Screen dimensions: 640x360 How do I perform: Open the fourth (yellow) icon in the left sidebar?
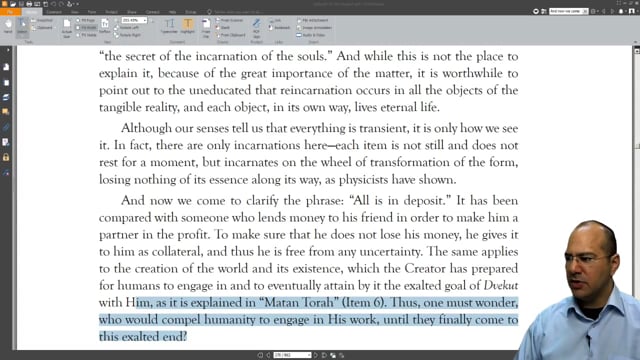[6, 111]
